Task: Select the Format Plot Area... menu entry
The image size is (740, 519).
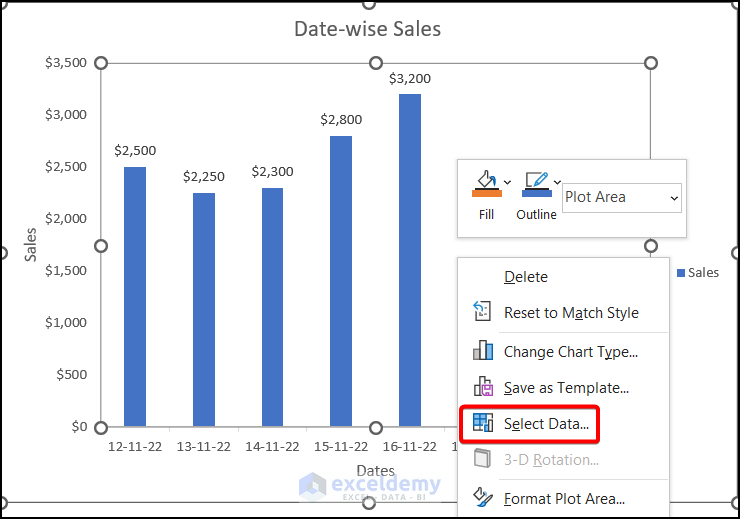Action: pyautogui.click(x=564, y=498)
